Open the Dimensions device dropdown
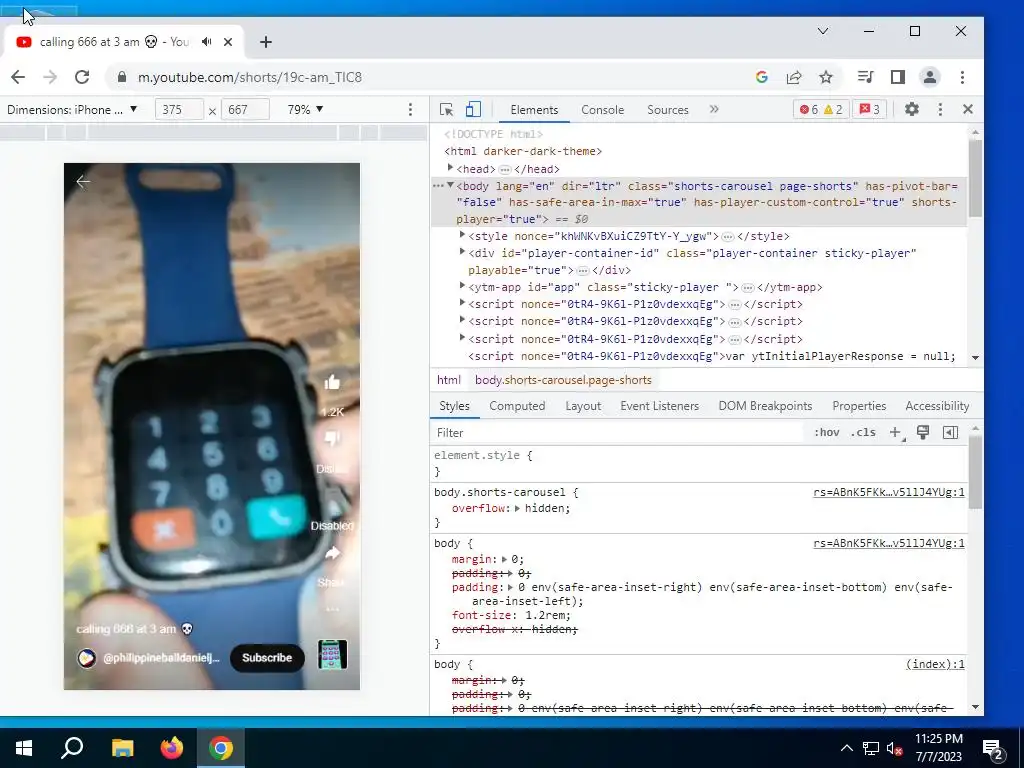 pos(72,110)
